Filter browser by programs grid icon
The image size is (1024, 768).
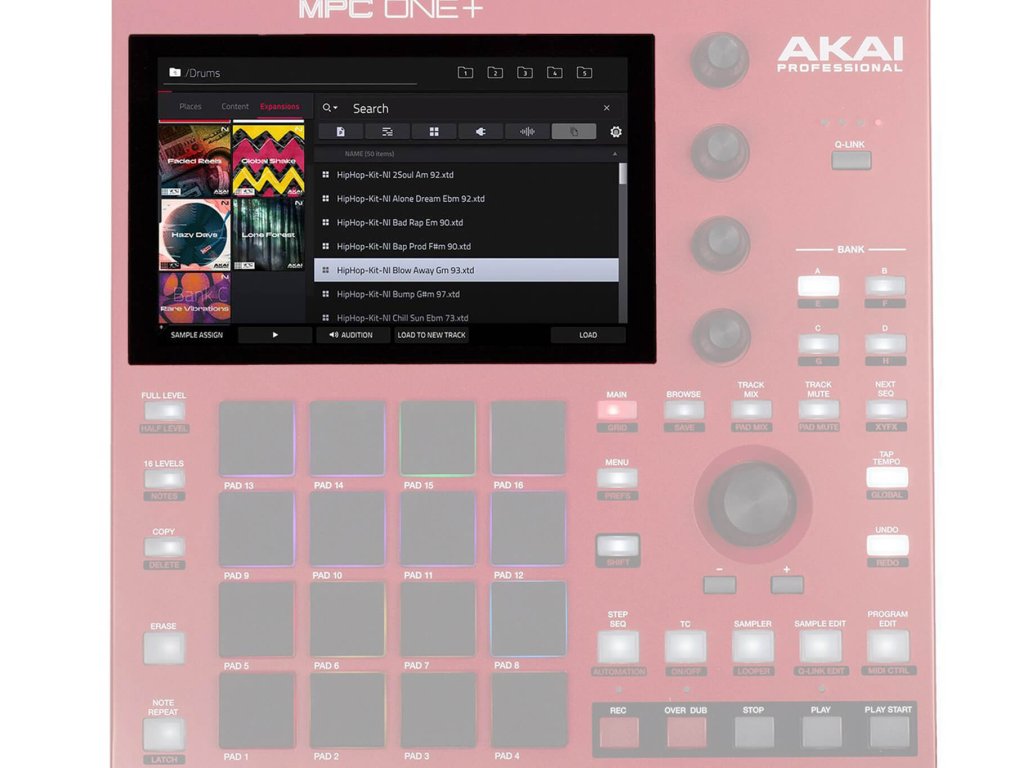click(434, 132)
